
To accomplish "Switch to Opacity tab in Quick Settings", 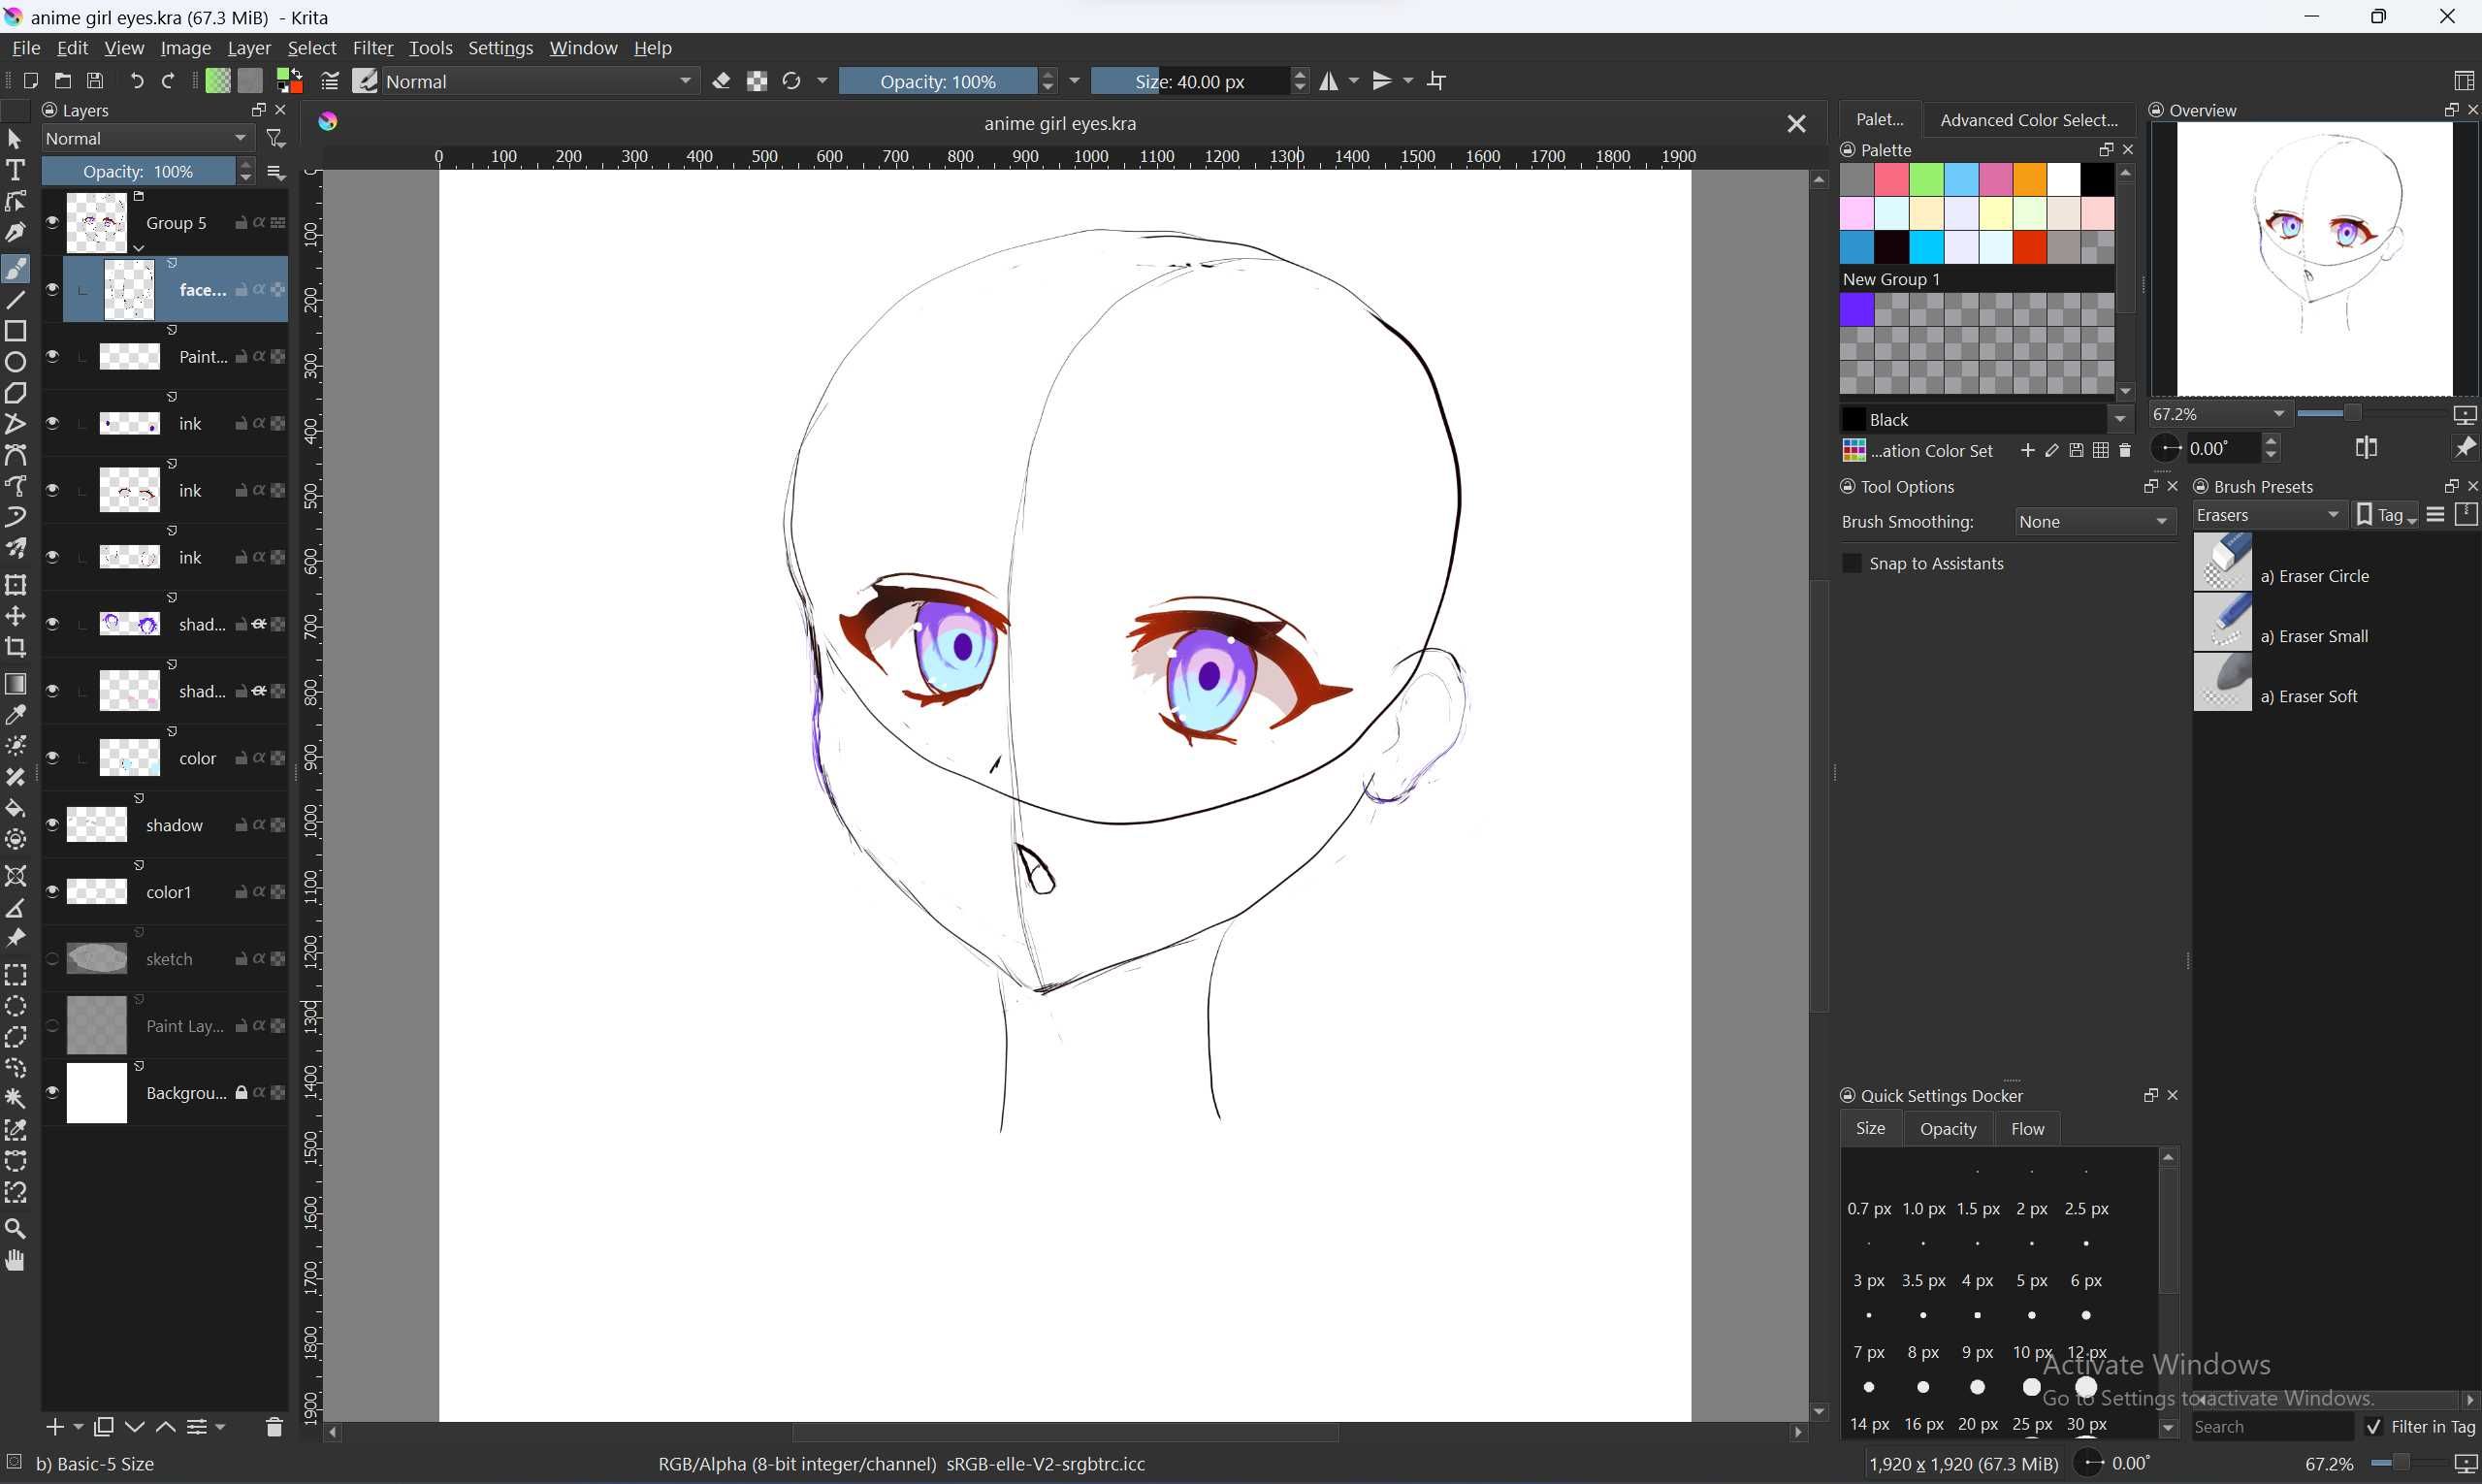I will point(1948,1129).
